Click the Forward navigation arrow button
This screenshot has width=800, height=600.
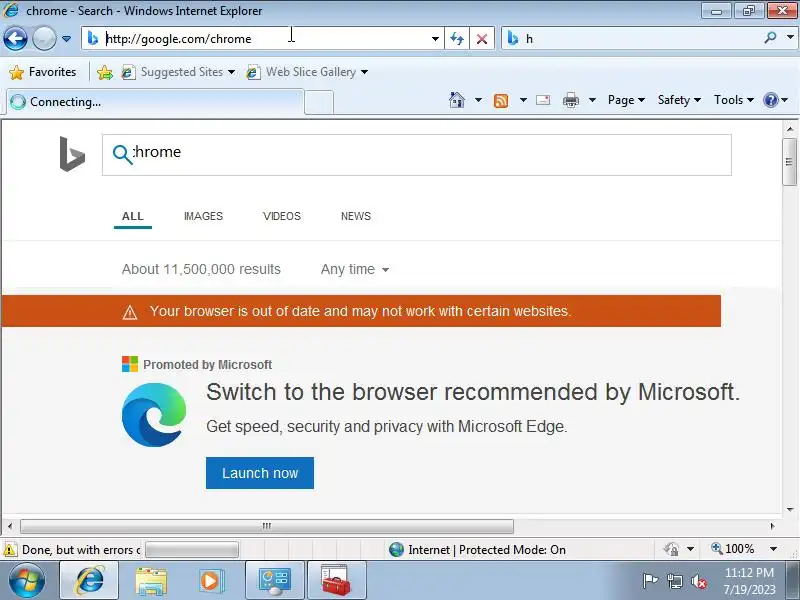pyautogui.click(x=44, y=38)
